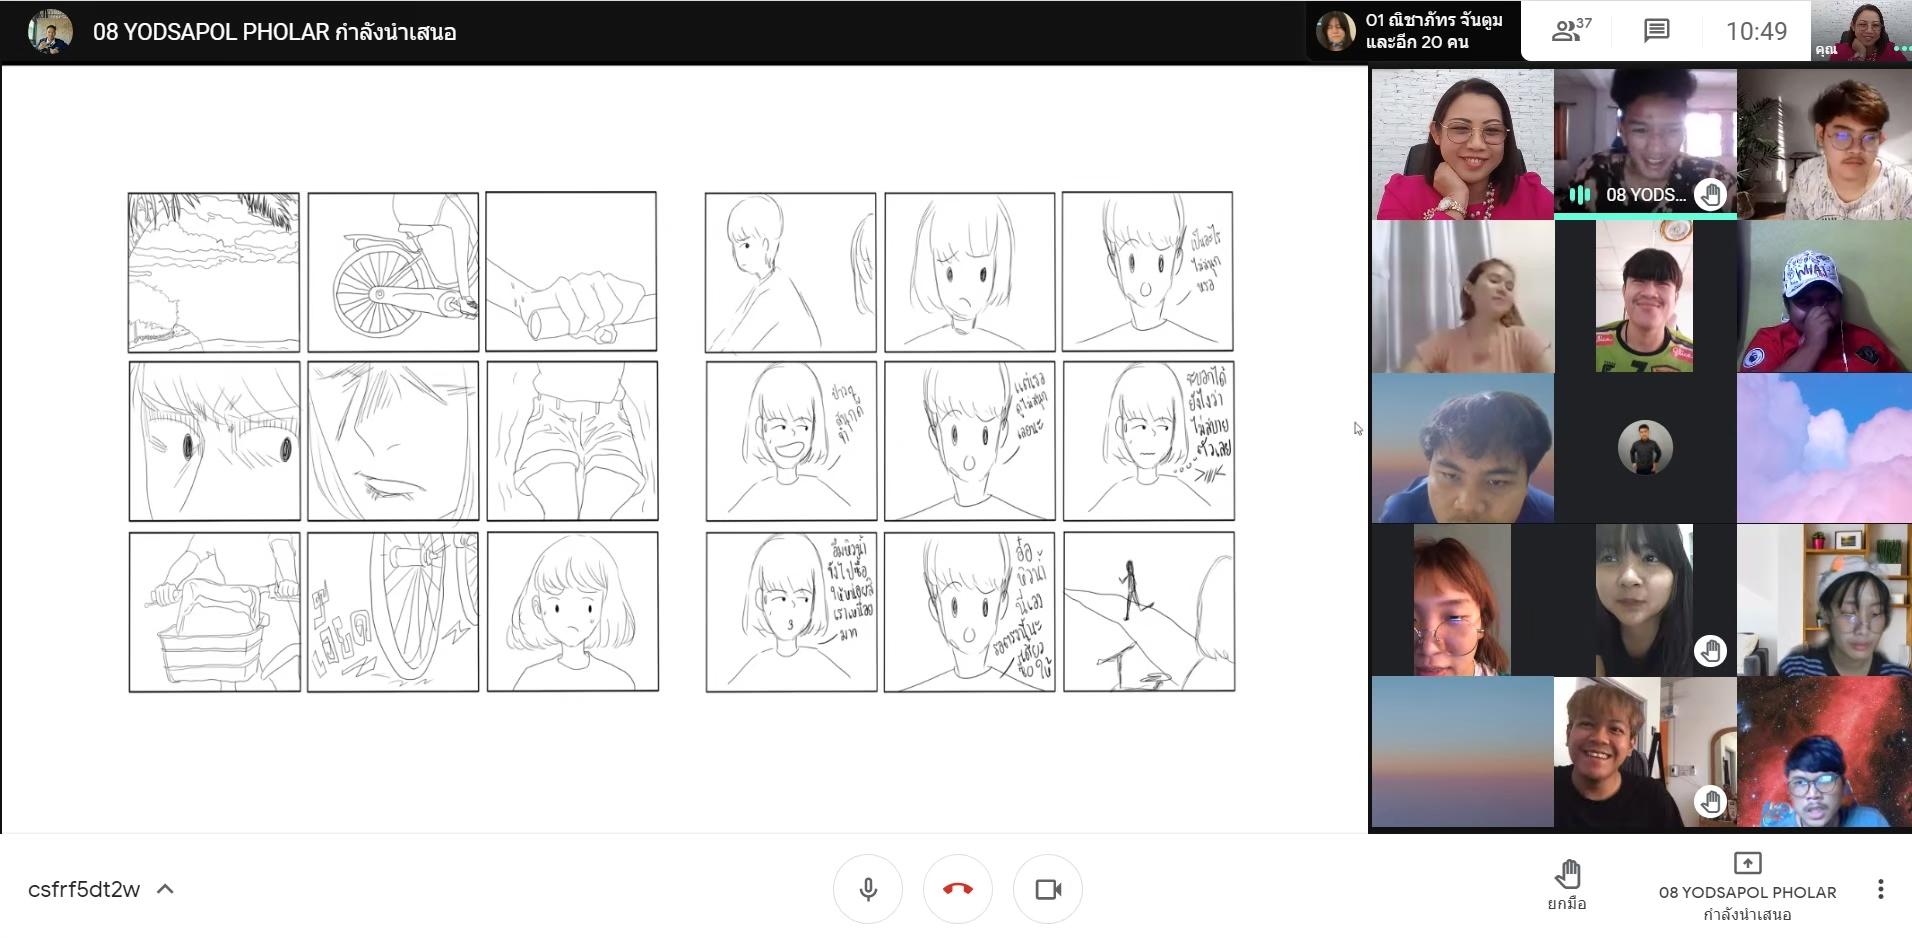Screen dimensions: 1912x938
Task: Open the three-dot more options menu
Action: pos(1881,889)
